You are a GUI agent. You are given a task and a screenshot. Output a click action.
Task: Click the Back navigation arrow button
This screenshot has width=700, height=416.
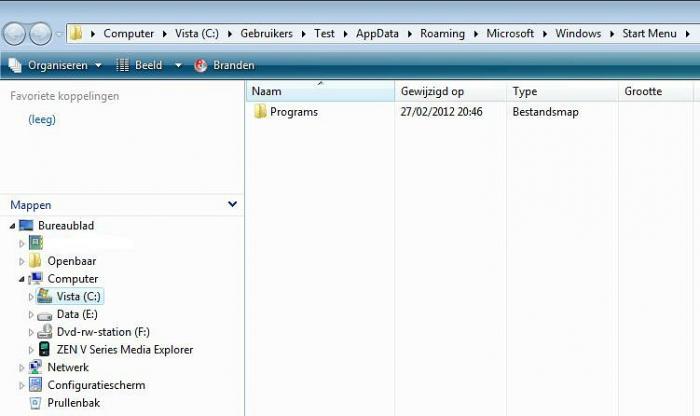click(x=14, y=34)
